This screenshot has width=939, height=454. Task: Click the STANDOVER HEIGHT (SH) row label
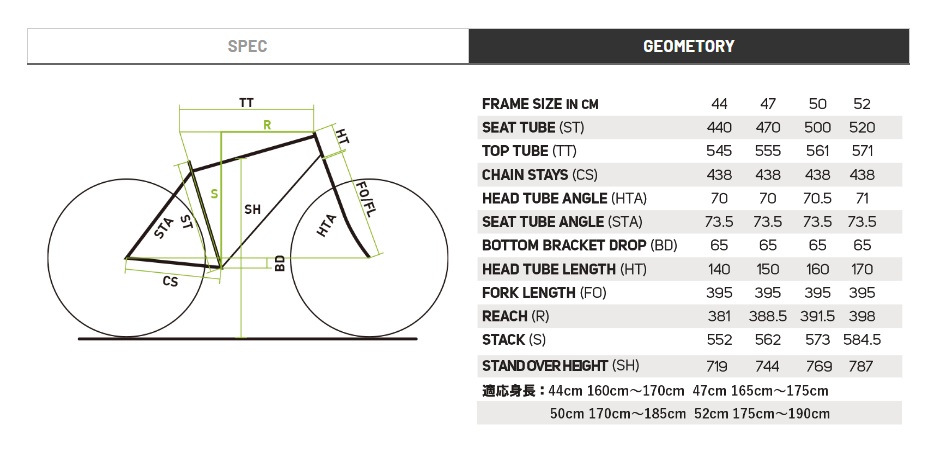[x=561, y=365]
